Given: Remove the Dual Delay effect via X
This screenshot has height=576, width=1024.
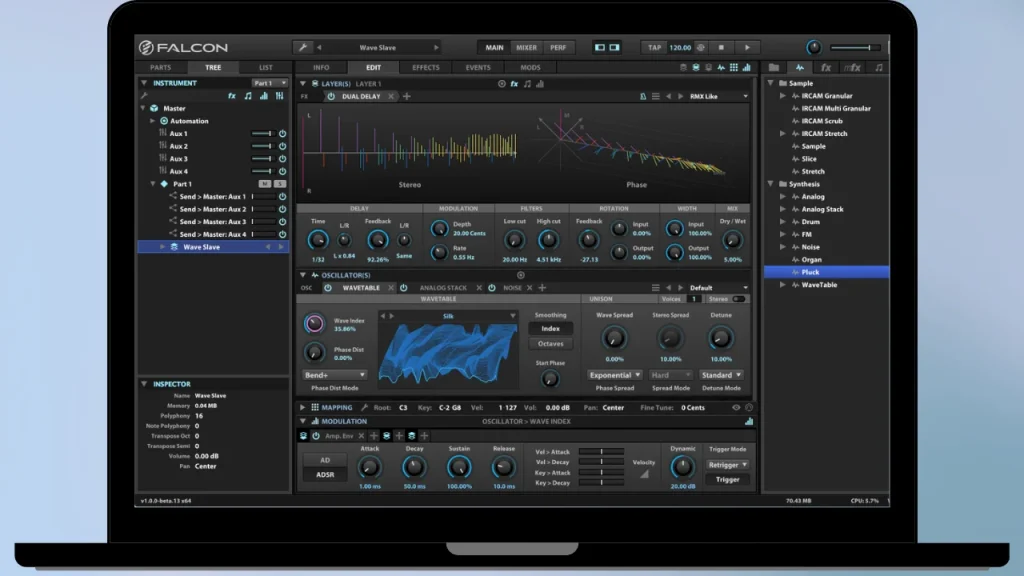Looking at the screenshot, I should coord(391,96).
